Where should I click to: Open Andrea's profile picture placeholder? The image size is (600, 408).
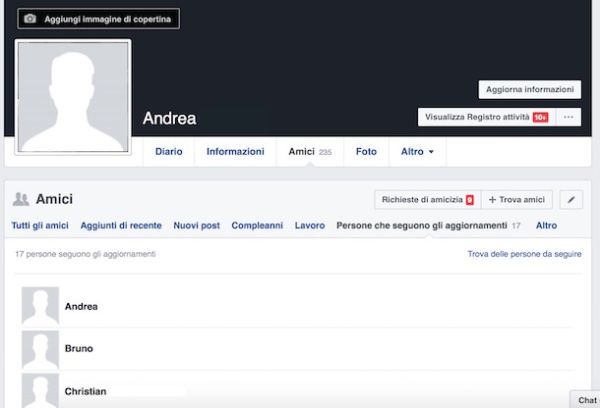tap(75, 98)
